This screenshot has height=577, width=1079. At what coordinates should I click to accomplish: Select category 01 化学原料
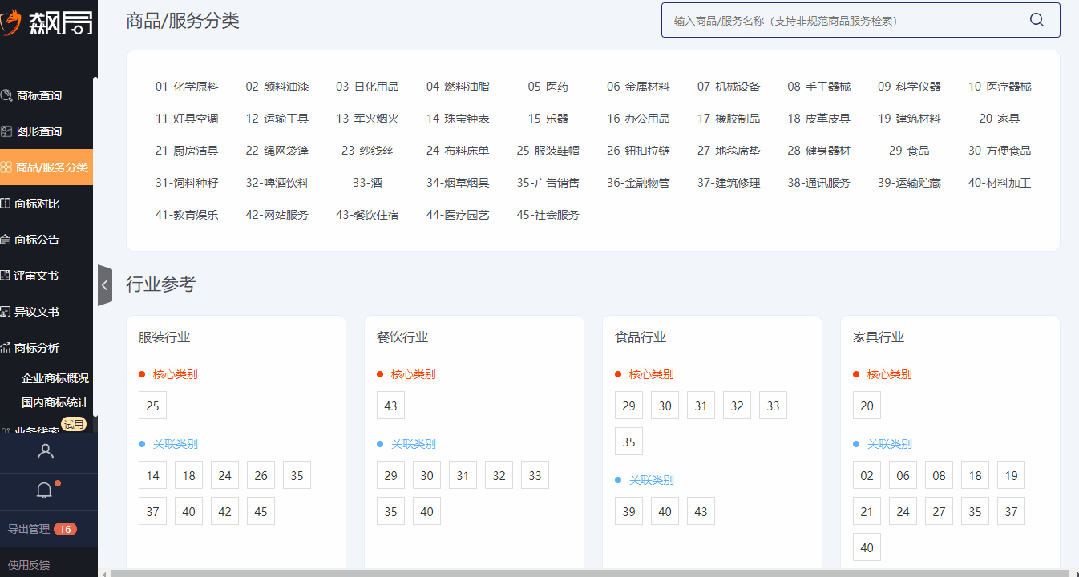pyautogui.click(x=186, y=87)
